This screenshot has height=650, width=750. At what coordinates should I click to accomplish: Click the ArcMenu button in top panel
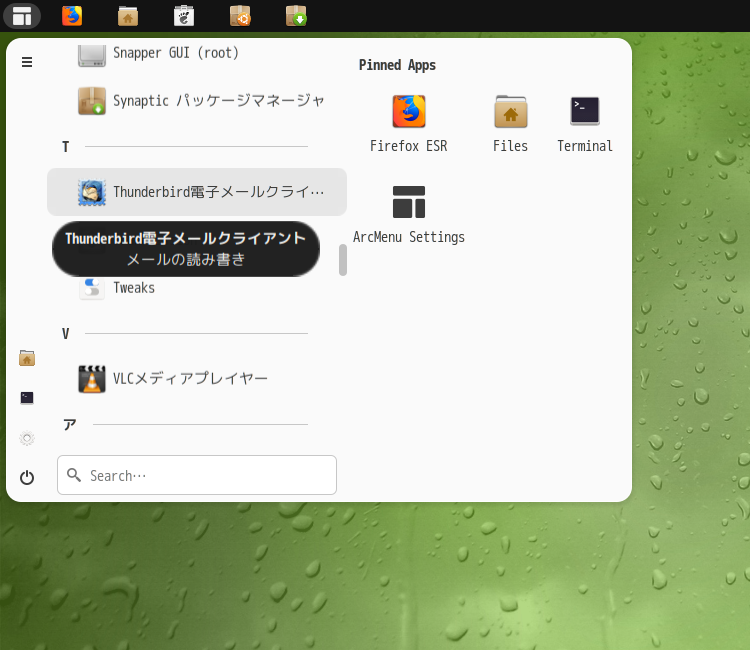[22, 16]
